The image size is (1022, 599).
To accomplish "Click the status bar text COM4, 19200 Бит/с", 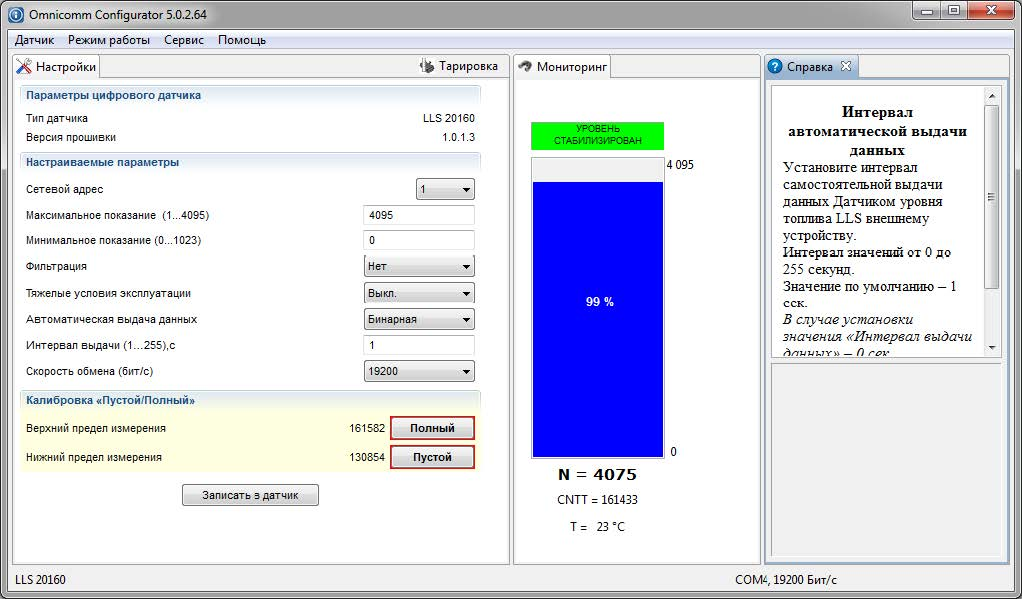I will tap(786, 579).
